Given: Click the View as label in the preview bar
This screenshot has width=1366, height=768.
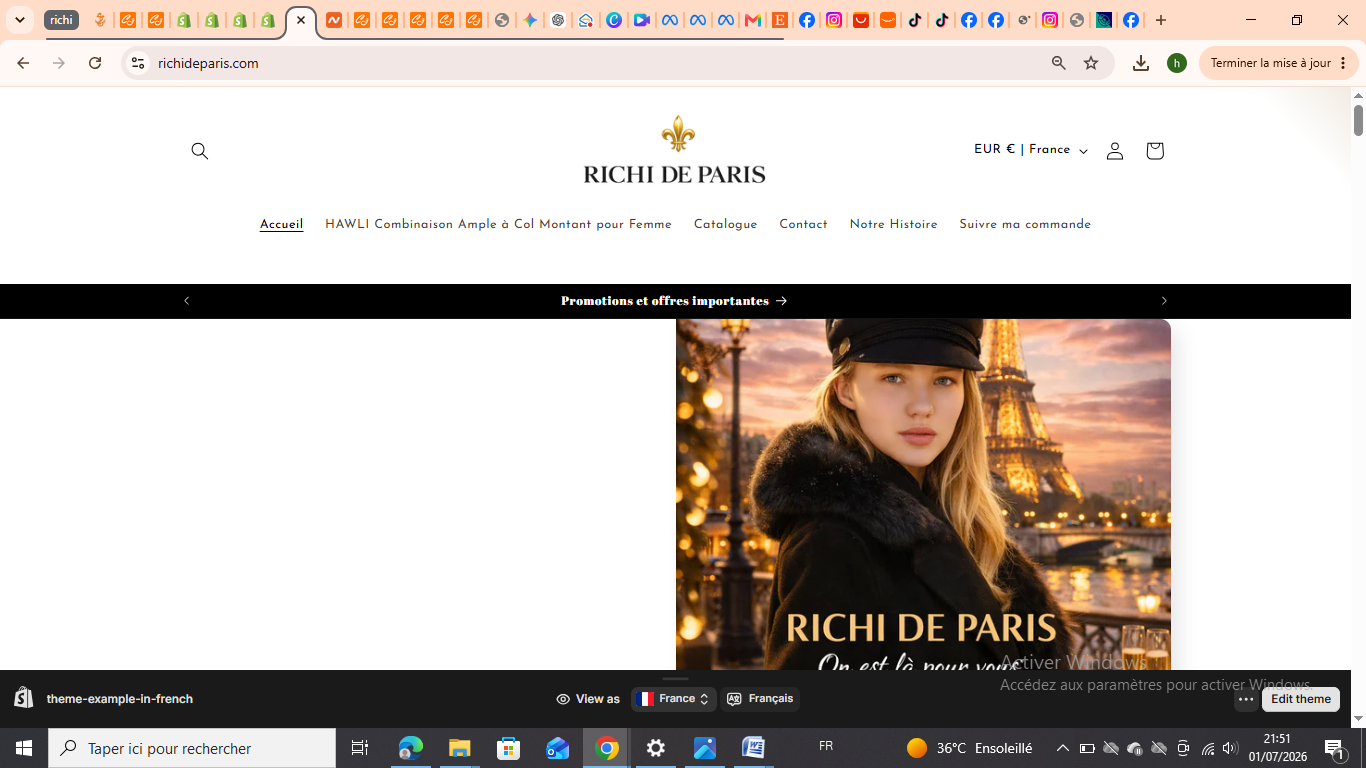Looking at the screenshot, I should (588, 699).
